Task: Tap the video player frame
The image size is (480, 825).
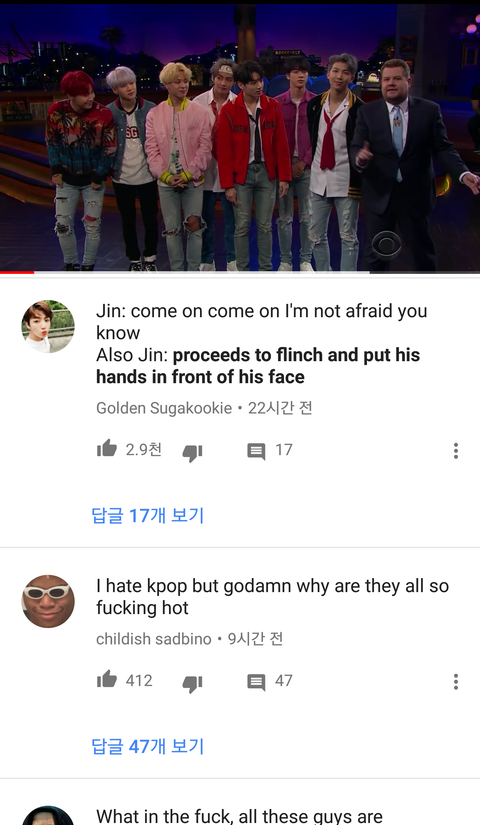Action: 240,137
